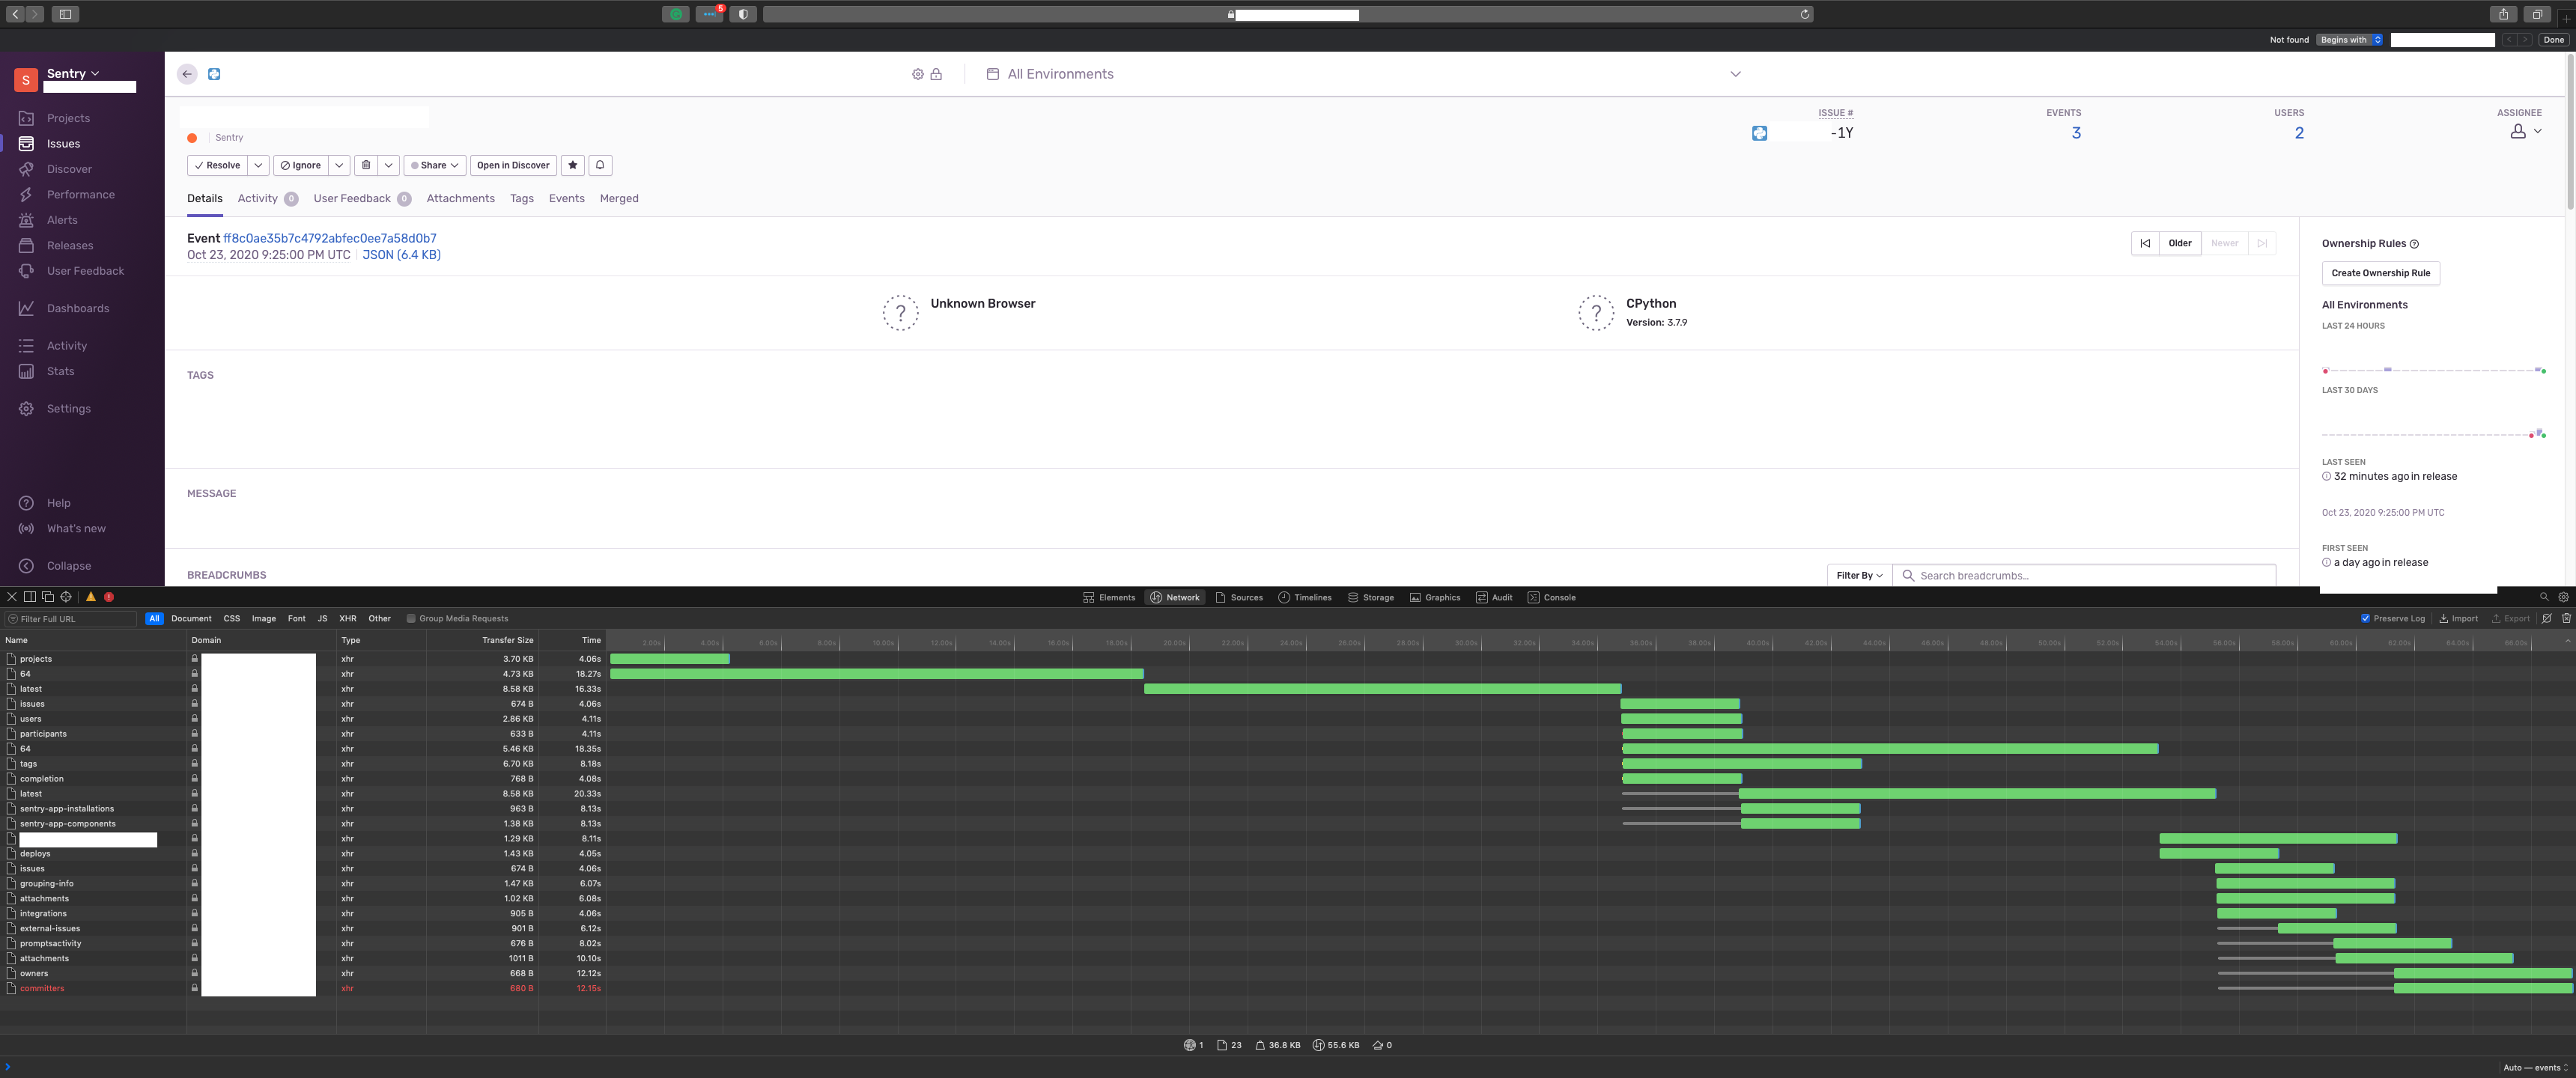Focus the Search breadcrumbs field
Viewport: 2576px width, 1078px height.
click(2084, 575)
